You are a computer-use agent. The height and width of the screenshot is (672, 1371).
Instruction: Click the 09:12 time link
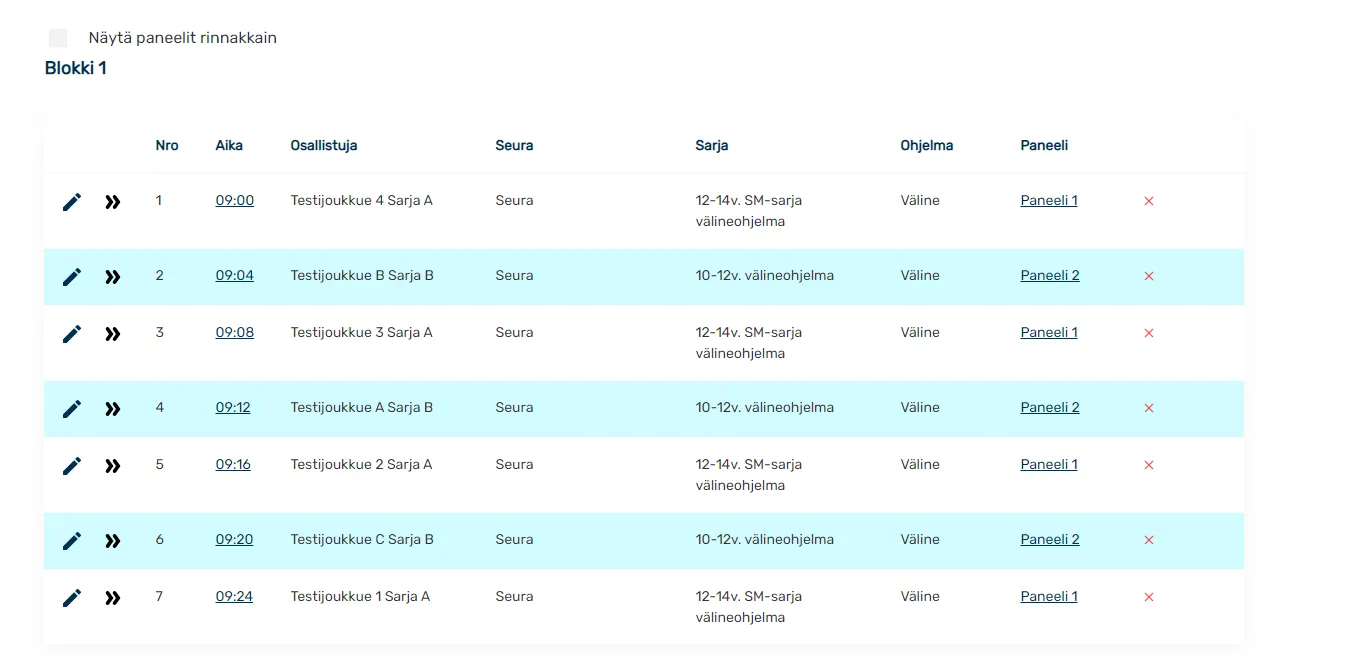coord(233,407)
